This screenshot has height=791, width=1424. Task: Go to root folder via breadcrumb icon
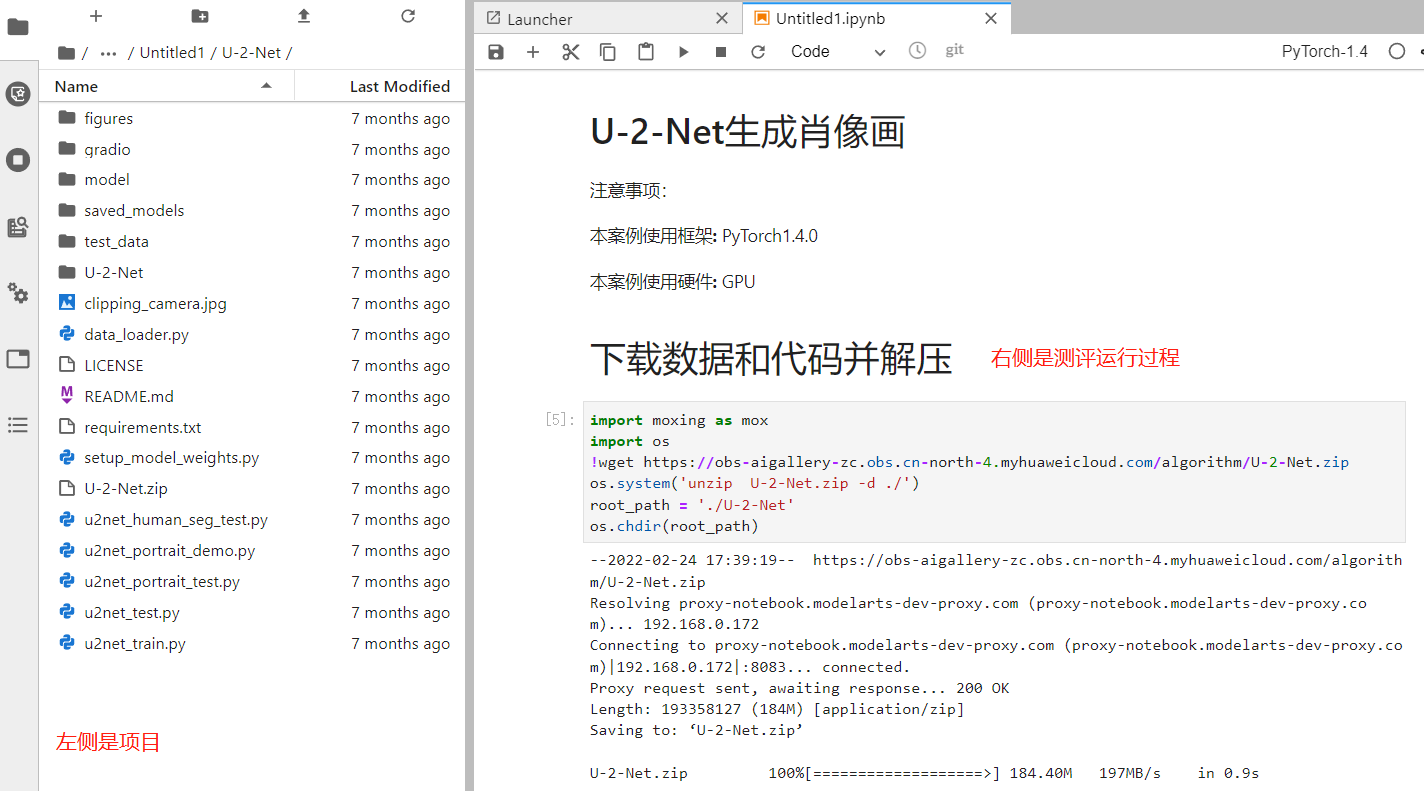coord(66,53)
